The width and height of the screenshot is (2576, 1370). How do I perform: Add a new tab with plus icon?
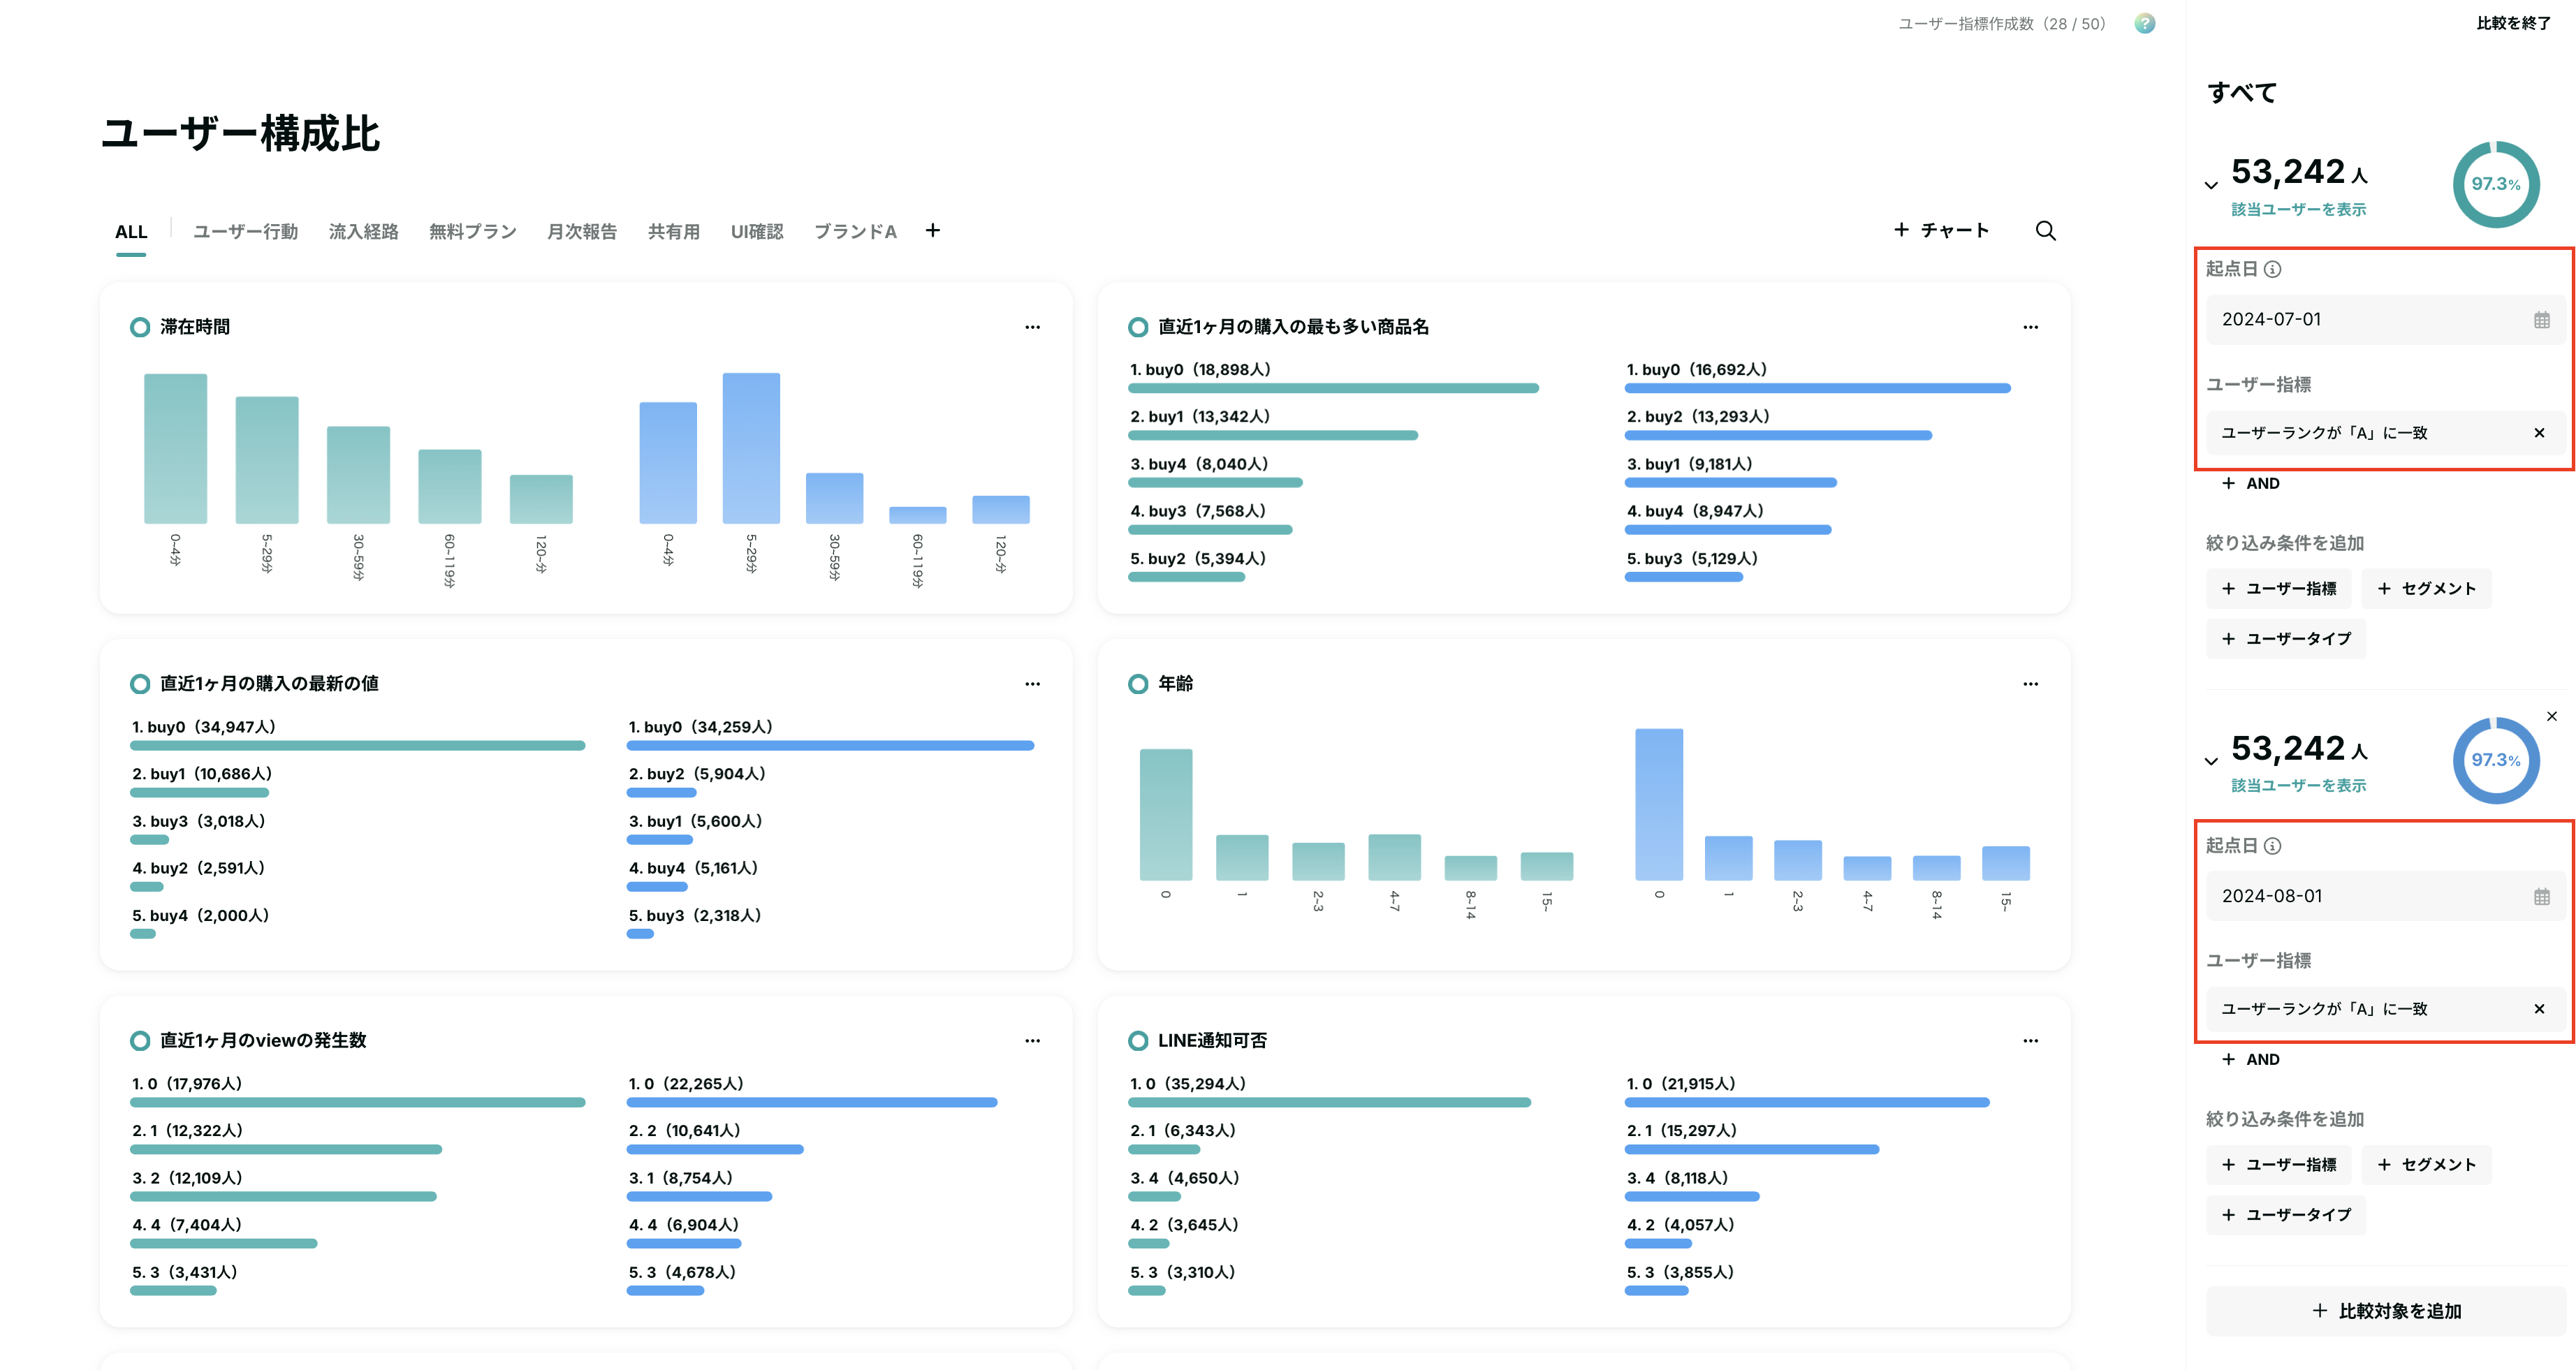pyautogui.click(x=932, y=231)
